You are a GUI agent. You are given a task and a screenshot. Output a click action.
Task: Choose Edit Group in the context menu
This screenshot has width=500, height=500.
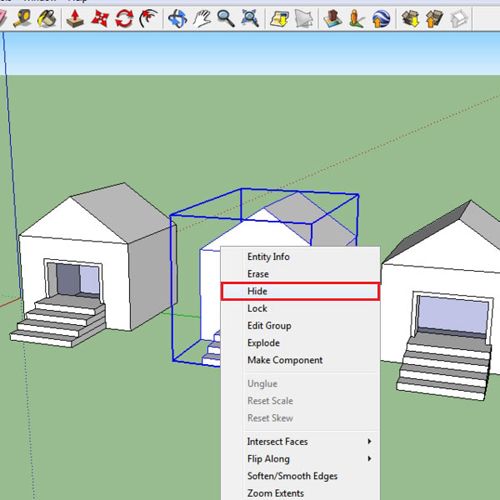pos(300,326)
